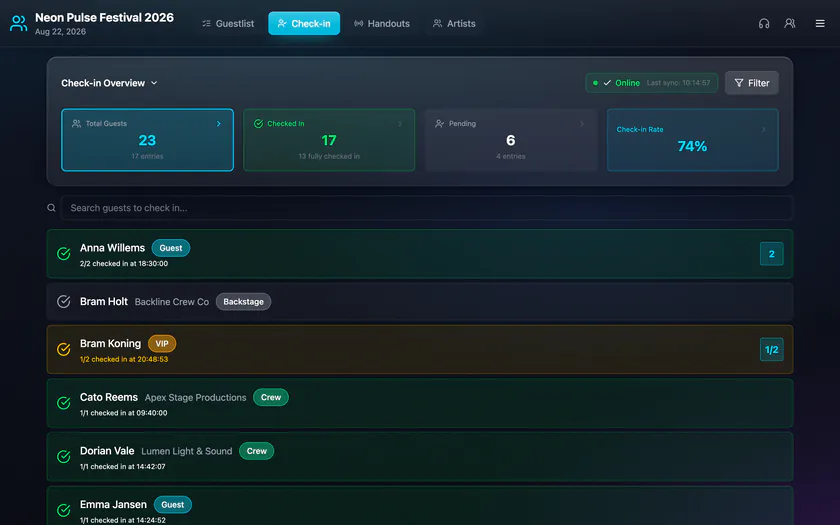Screen dimensions: 840x525
Task: Click the Handouts broadcast icon
Action: click(358, 24)
